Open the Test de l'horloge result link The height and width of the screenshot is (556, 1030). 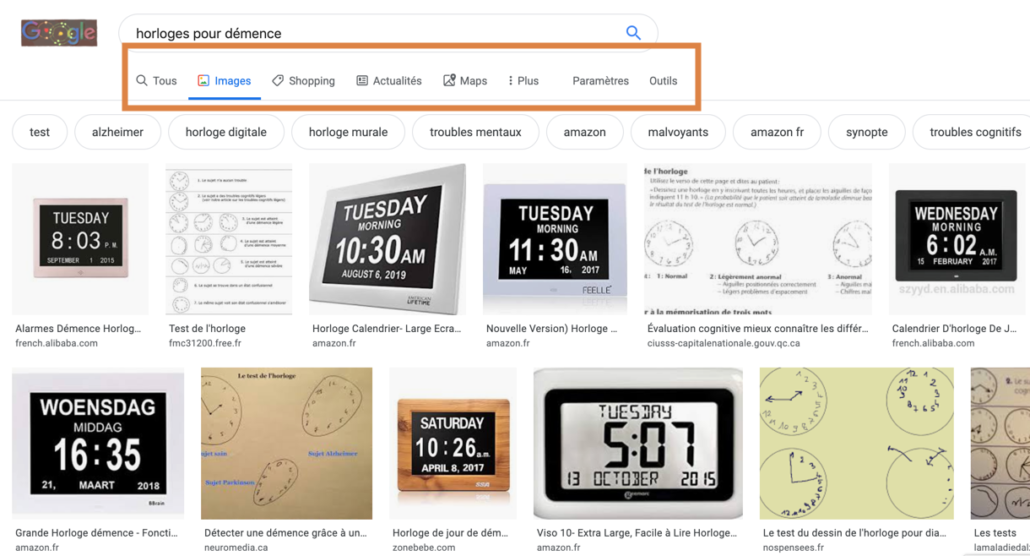click(x=207, y=328)
